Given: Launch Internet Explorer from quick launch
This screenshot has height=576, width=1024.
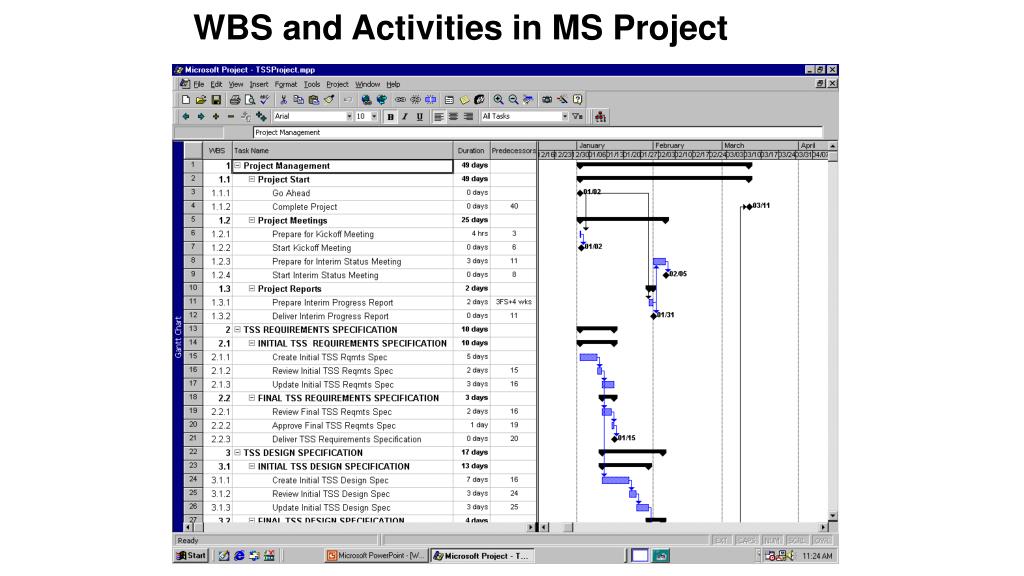Looking at the screenshot, I should [x=239, y=556].
